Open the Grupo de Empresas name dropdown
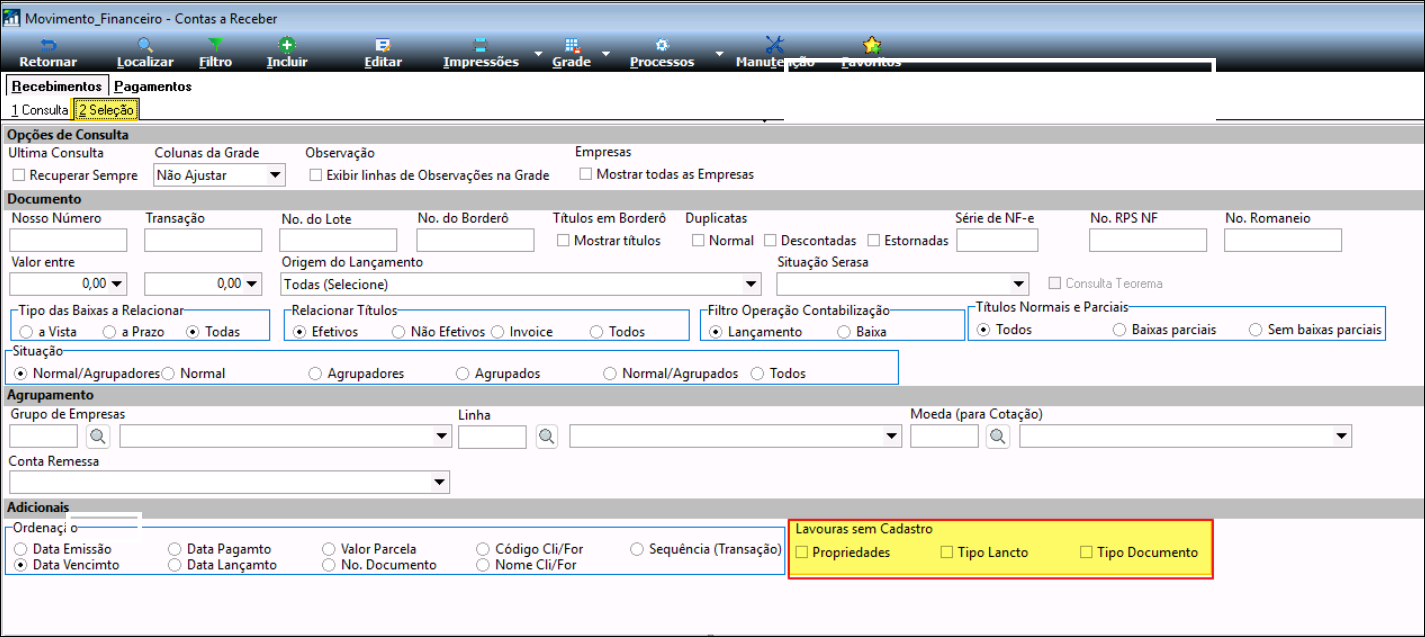The height and width of the screenshot is (637, 1425). [x=442, y=436]
